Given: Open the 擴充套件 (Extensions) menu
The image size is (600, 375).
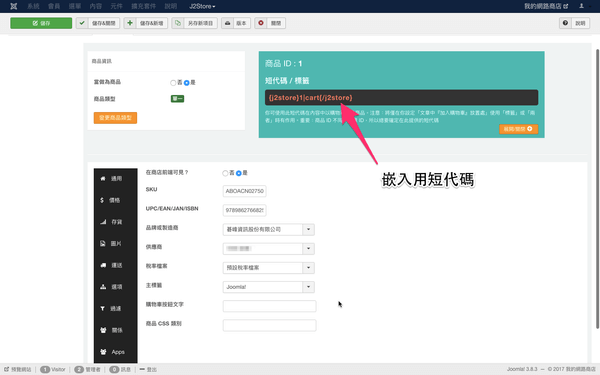Looking at the screenshot, I should tap(143, 6).
